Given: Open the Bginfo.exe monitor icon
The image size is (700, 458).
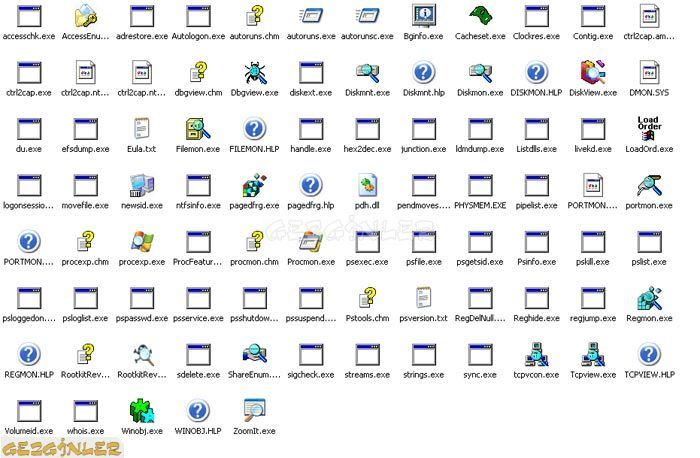Looking at the screenshot, I should pyautogui.click(x=424, y=16).
